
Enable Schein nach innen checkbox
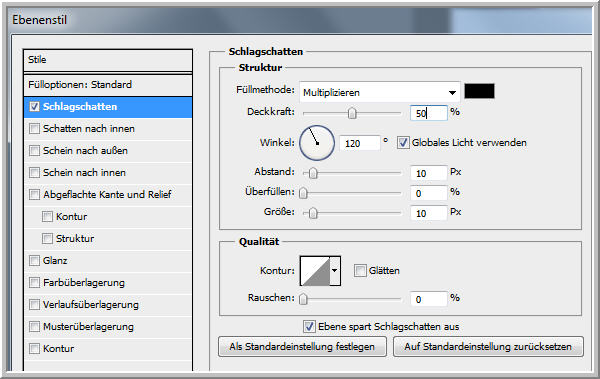(34, 172)
